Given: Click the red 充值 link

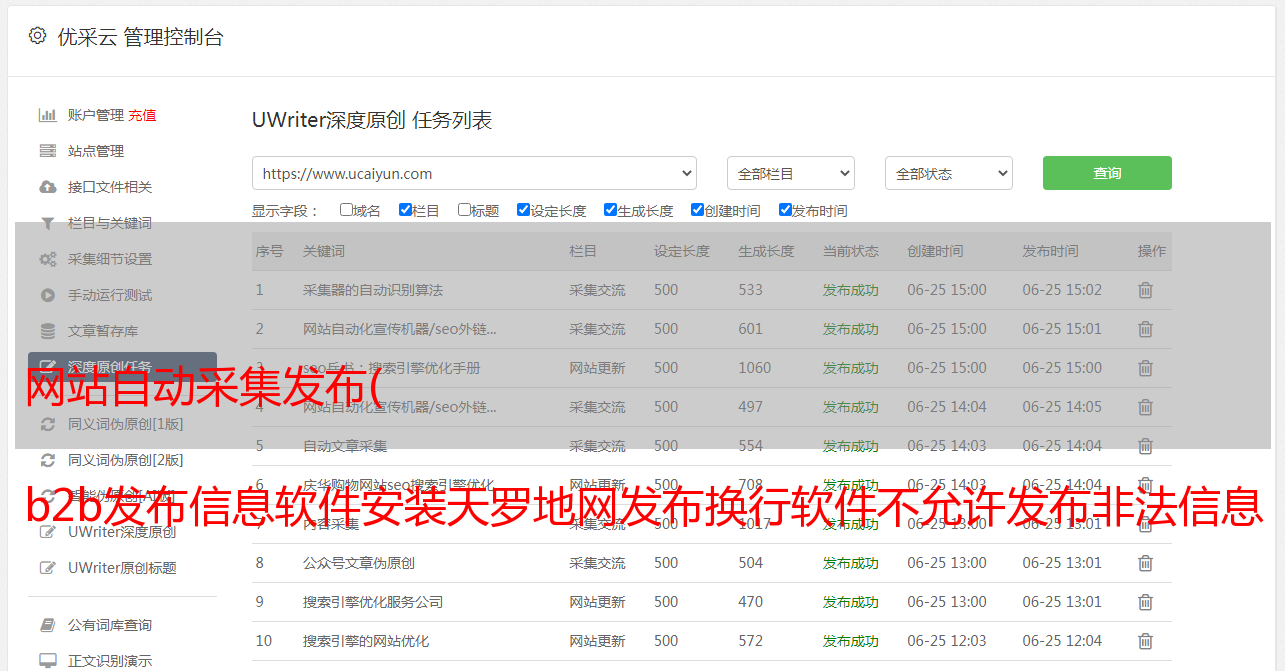Looking at the screenshot, I should pos(142,115).
